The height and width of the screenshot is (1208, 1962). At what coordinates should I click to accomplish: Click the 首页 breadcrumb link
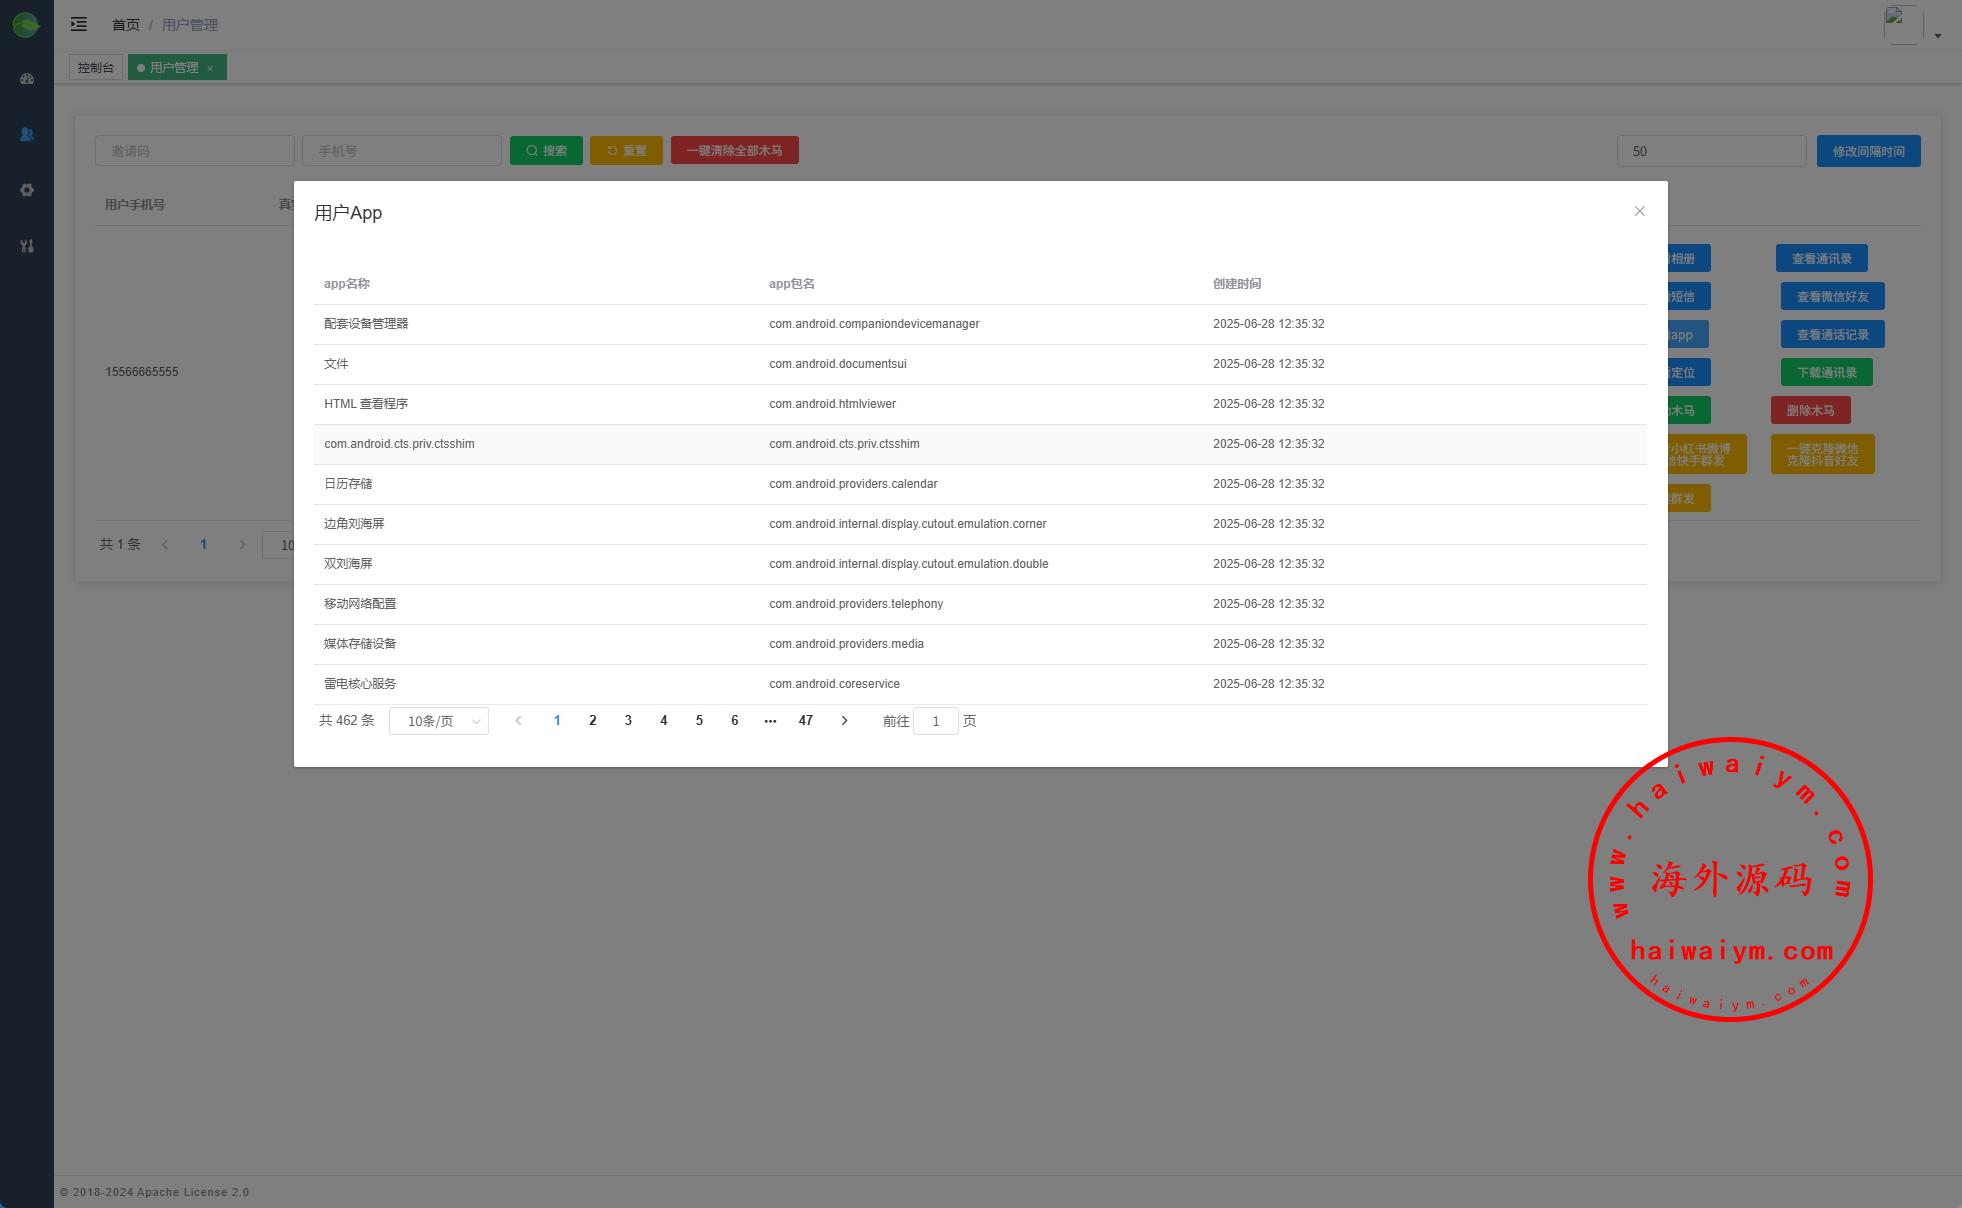[125, 25]
